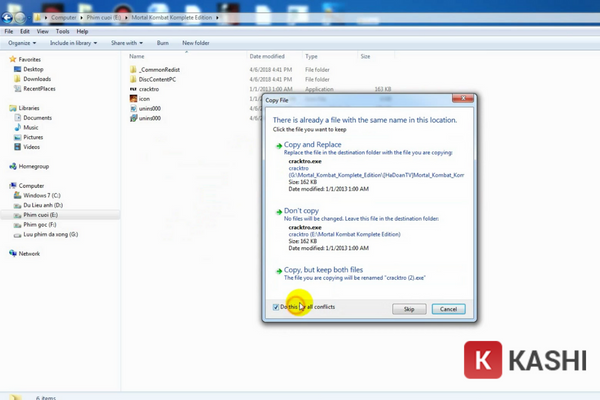600x400 pixels.
Task: Expand the arrow after Mortal Kombat Komplete Edition
Action: point(217,18)
